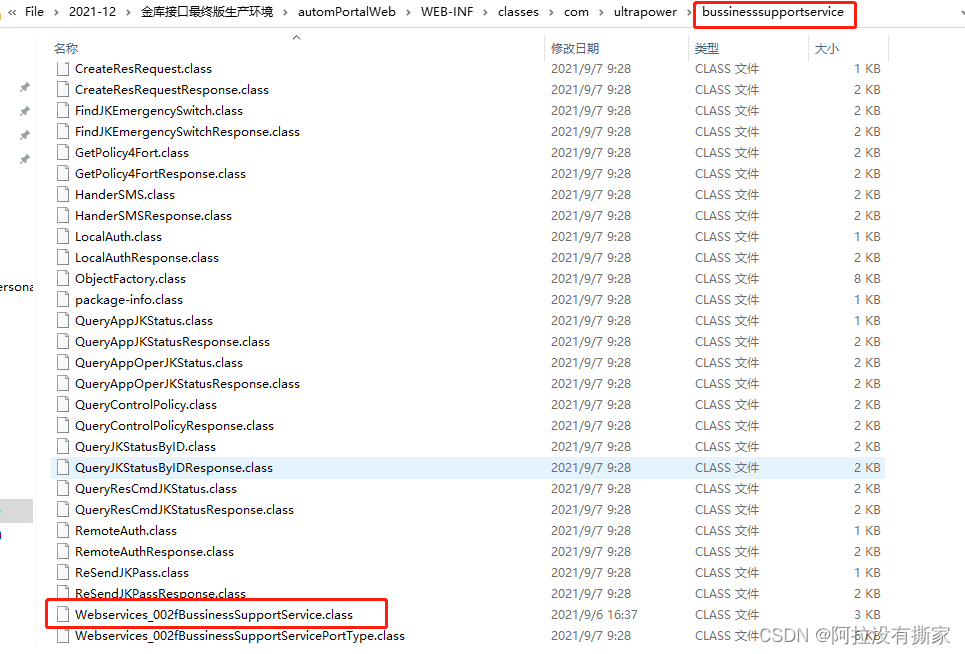
Task: Click the RemoteAuthResponse.class file icon
Action: (x=62, y=552)
